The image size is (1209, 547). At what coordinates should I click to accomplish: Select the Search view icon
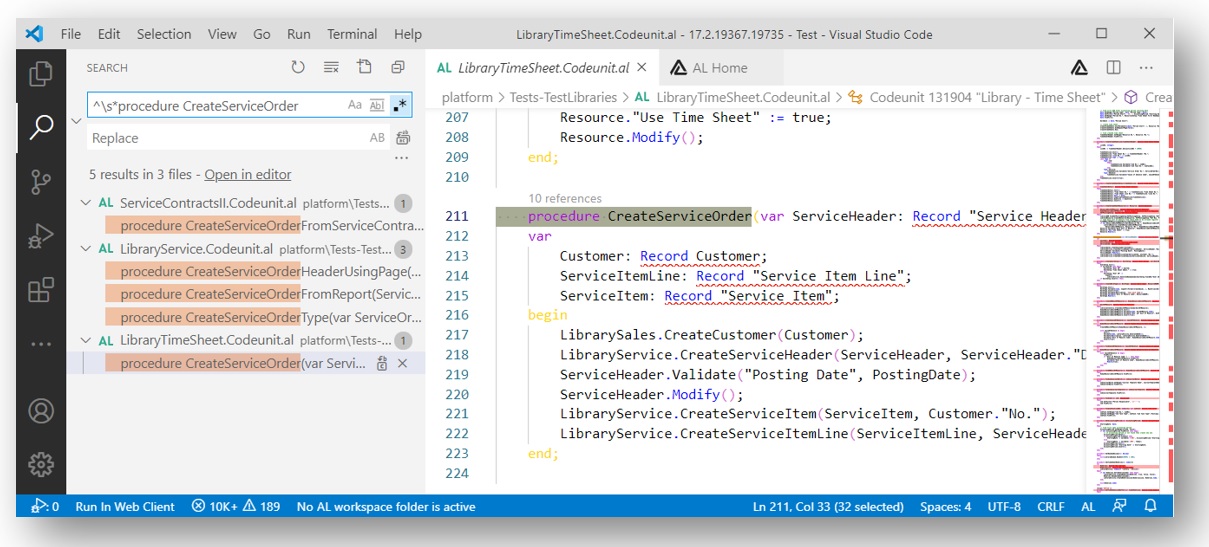point(41,127)
